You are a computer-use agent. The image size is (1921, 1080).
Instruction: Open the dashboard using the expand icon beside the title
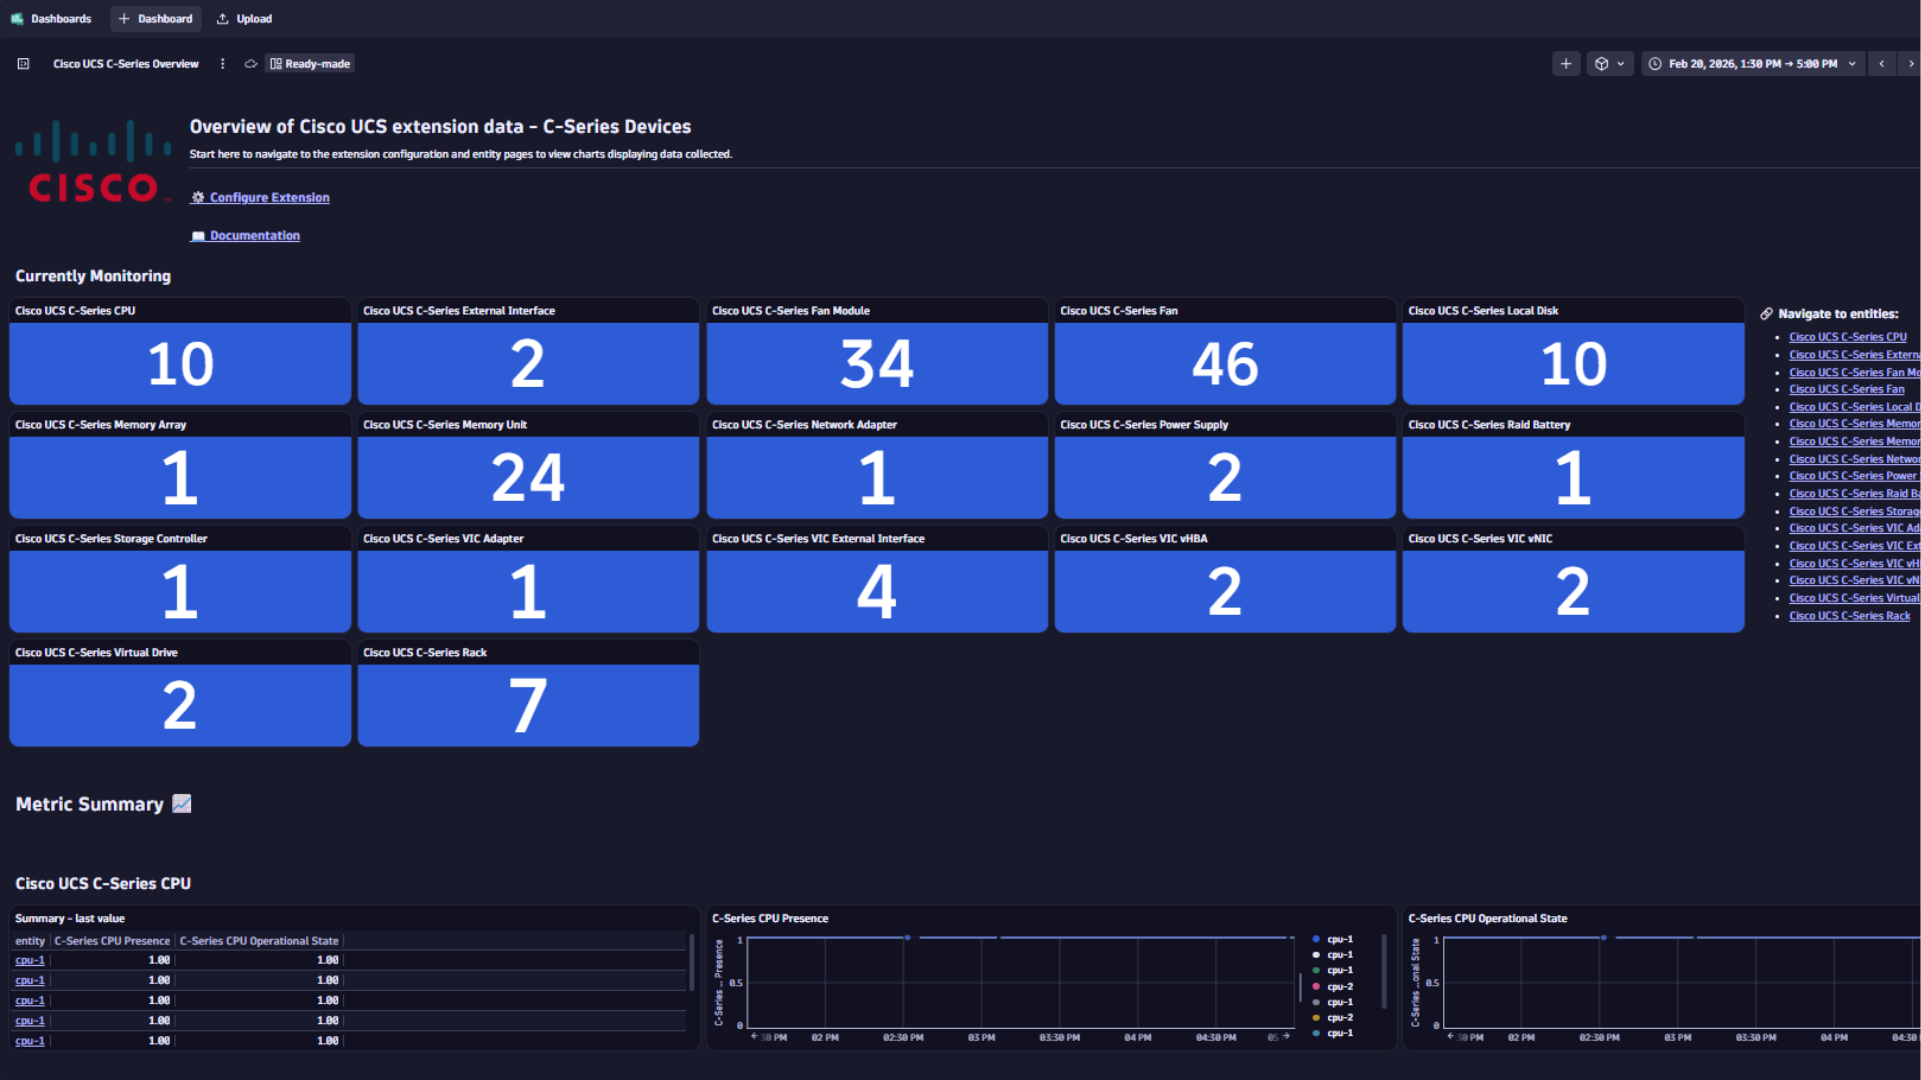point(22,63)
